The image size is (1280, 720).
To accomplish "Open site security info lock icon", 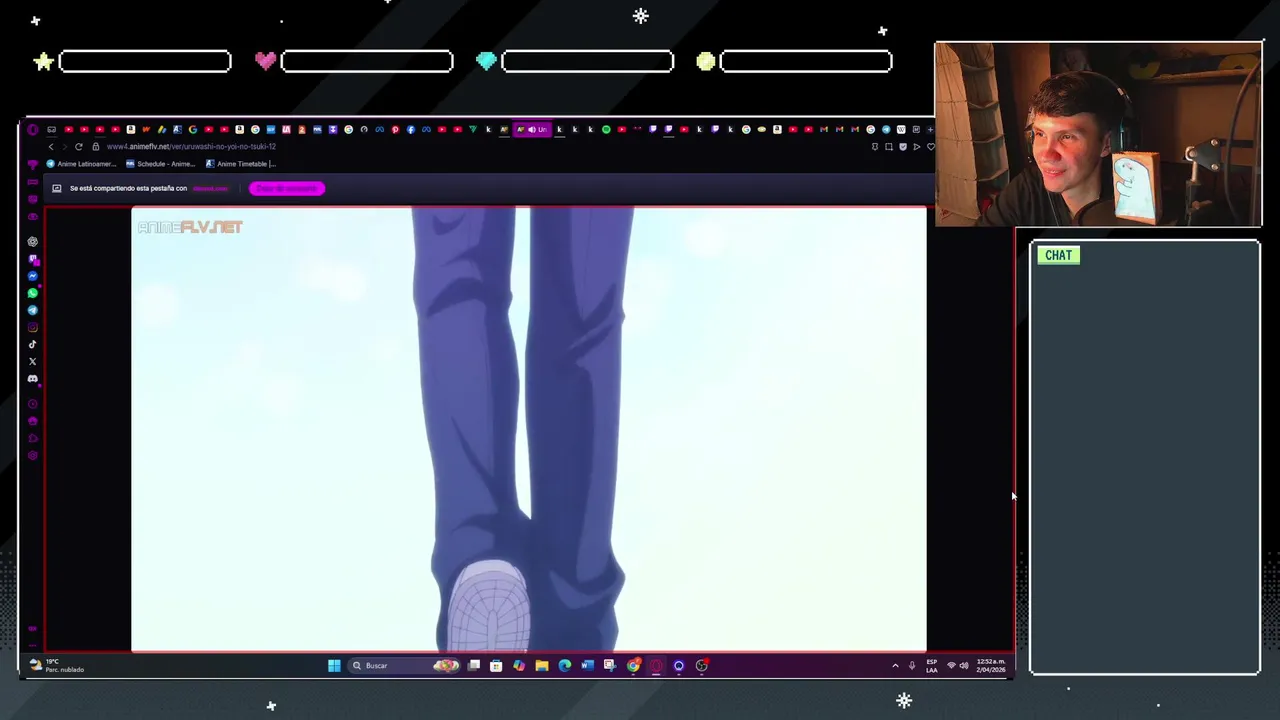I will [x=96, y=146].
